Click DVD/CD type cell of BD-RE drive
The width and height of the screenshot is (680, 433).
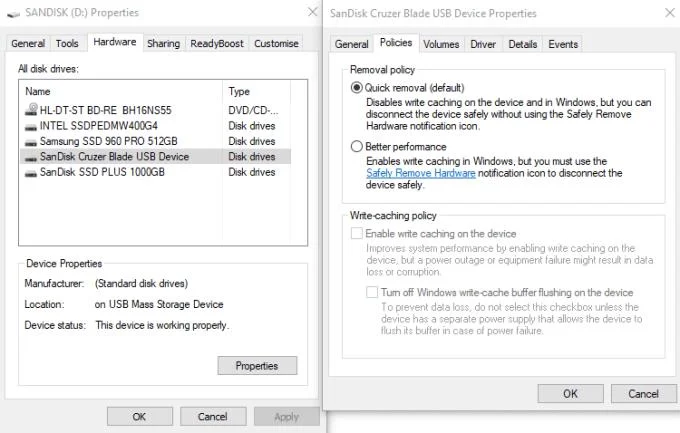pos(253,110)
